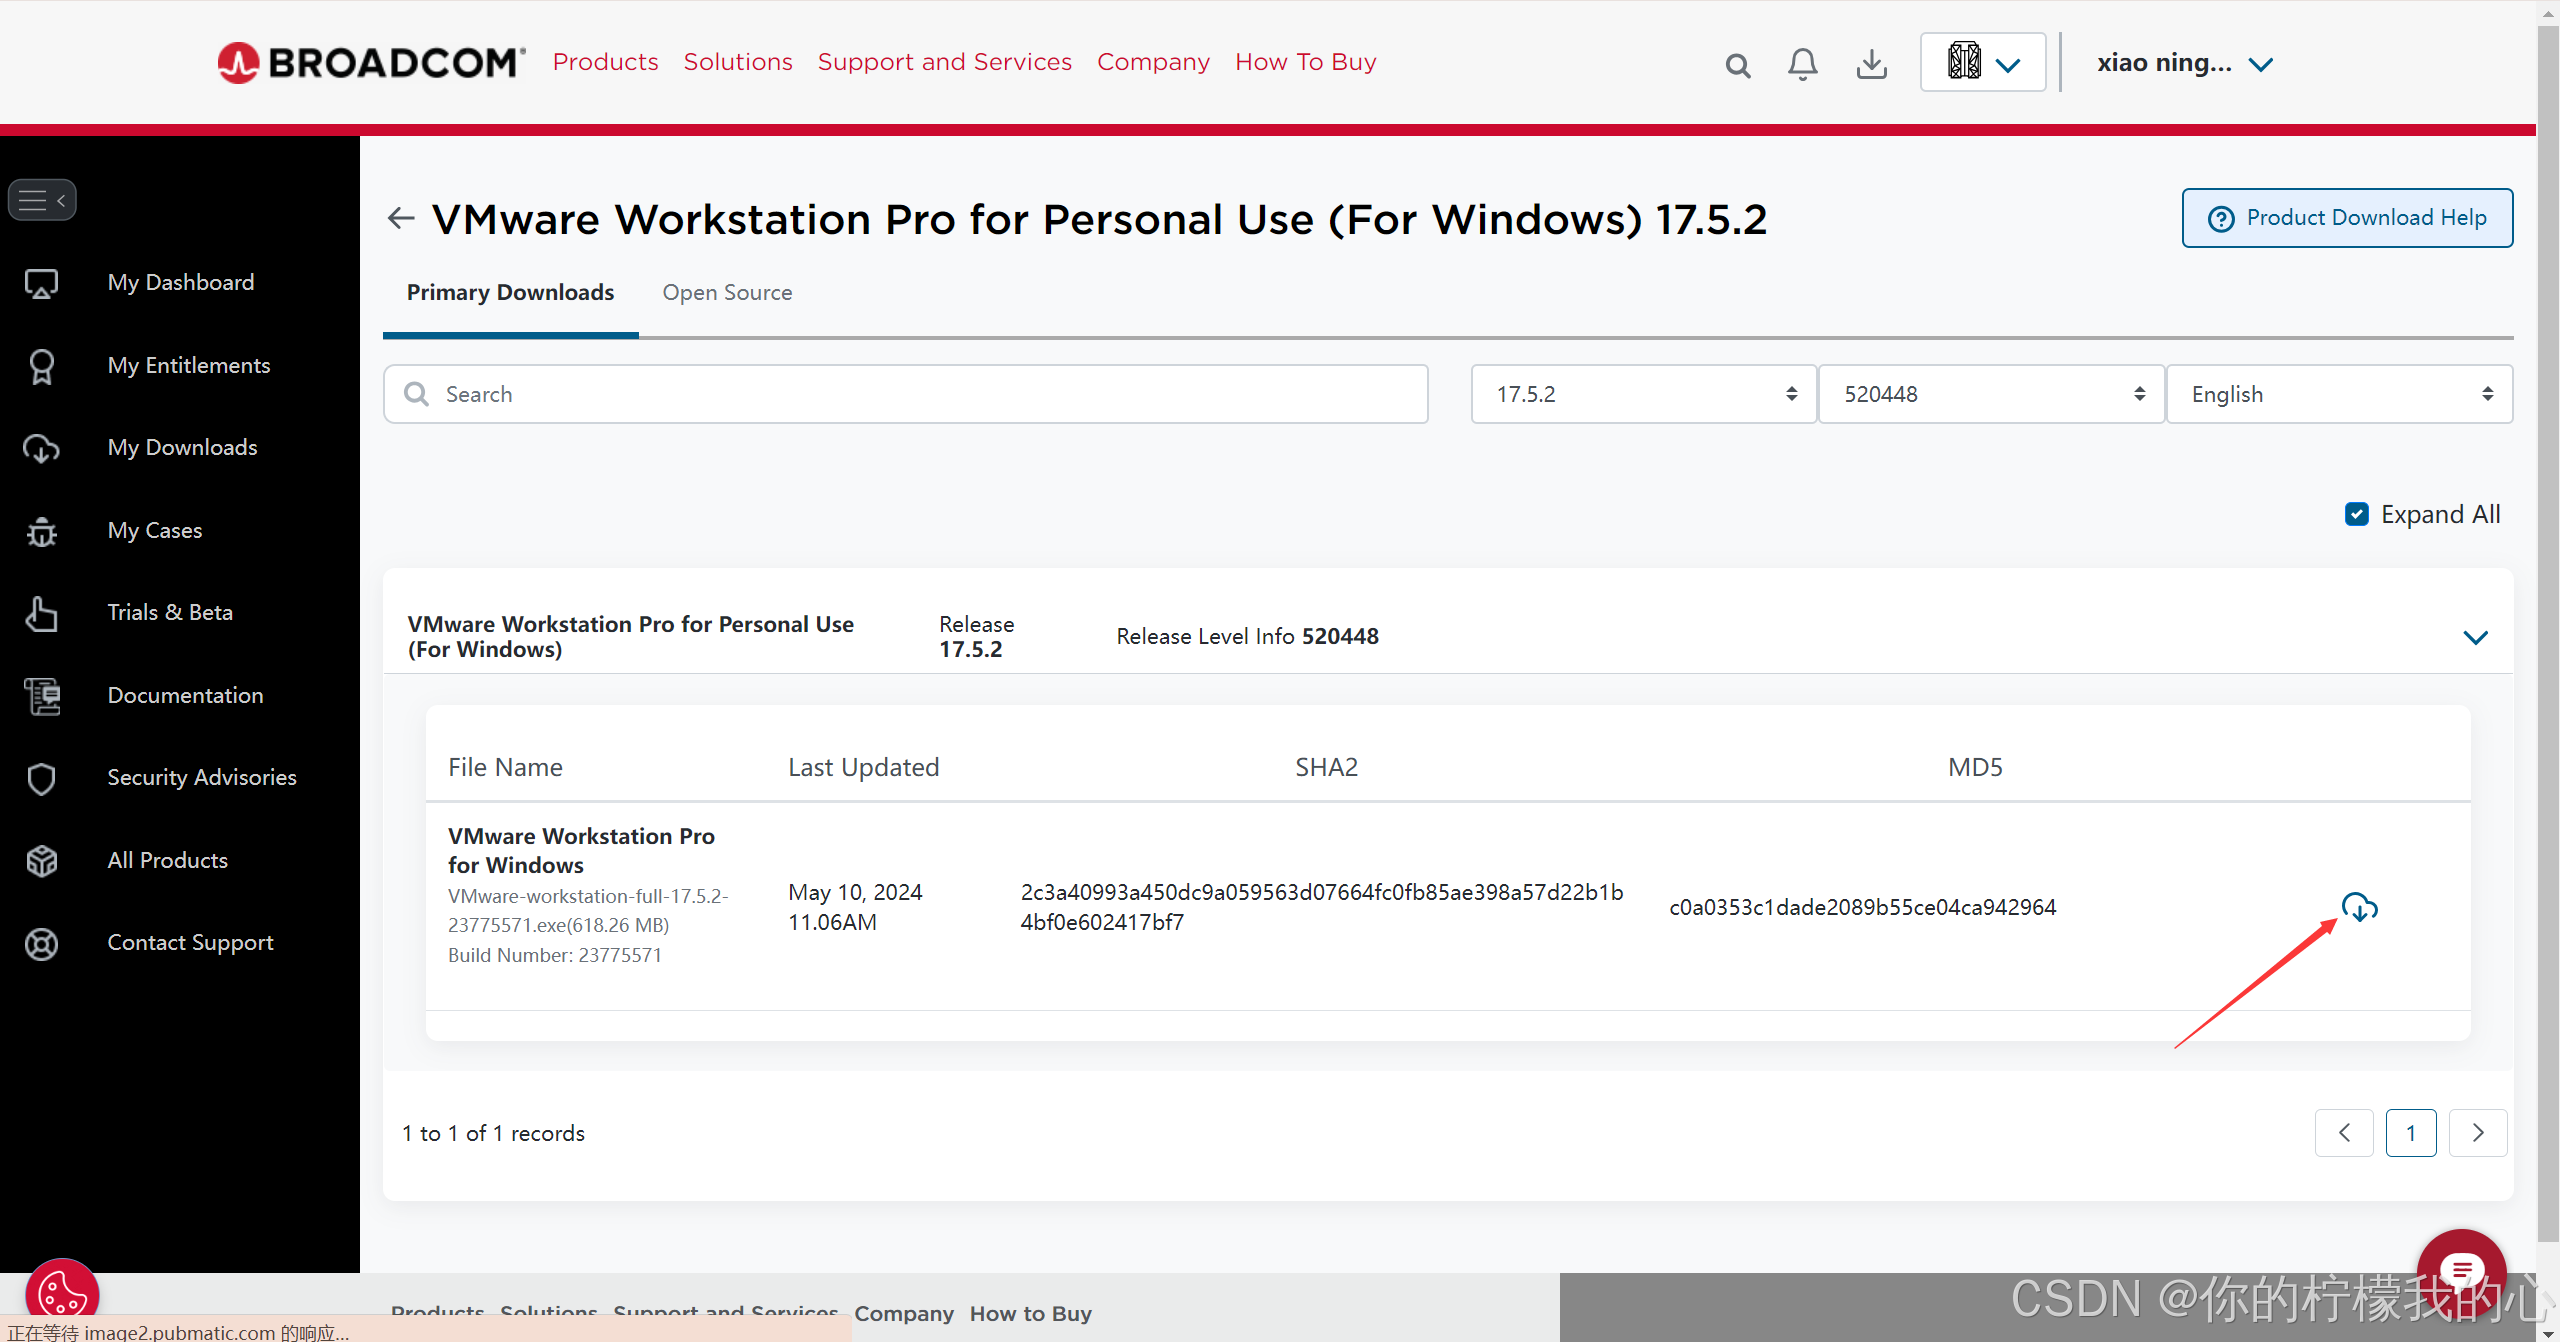Click the Broadcom logo

(x=371, y=63)
